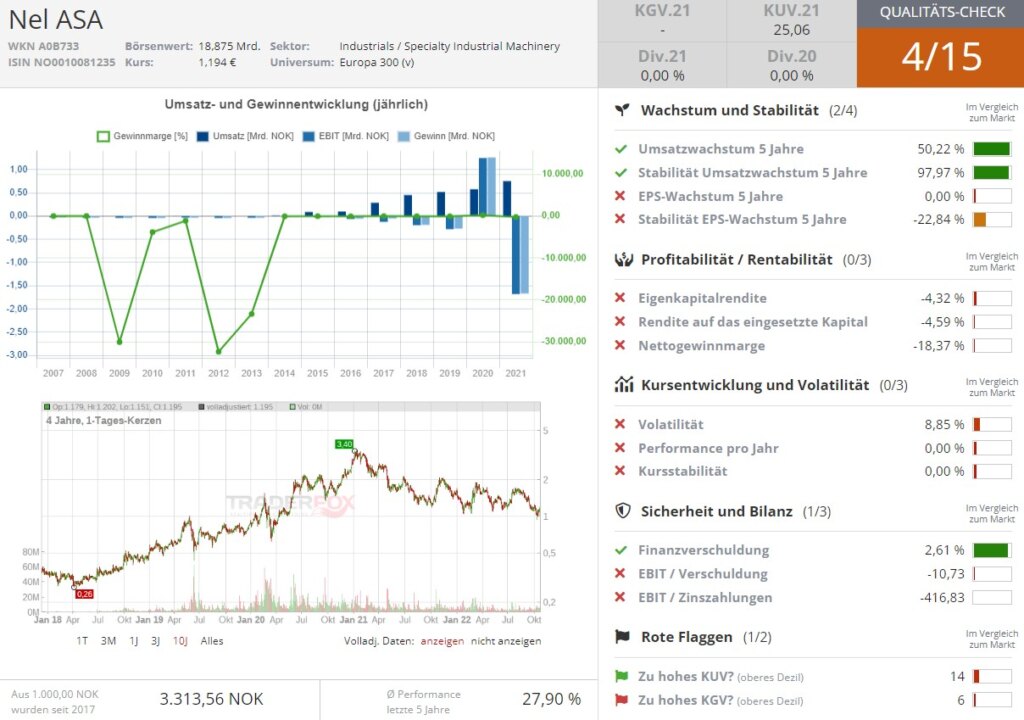The image size is (1024, 720).
Task: Select the 3M chart time range
Action: 108,641
